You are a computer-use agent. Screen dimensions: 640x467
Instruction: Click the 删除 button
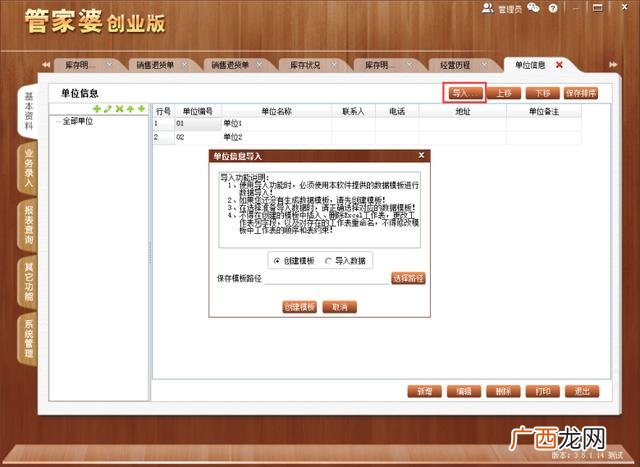(x=503, y=391)
